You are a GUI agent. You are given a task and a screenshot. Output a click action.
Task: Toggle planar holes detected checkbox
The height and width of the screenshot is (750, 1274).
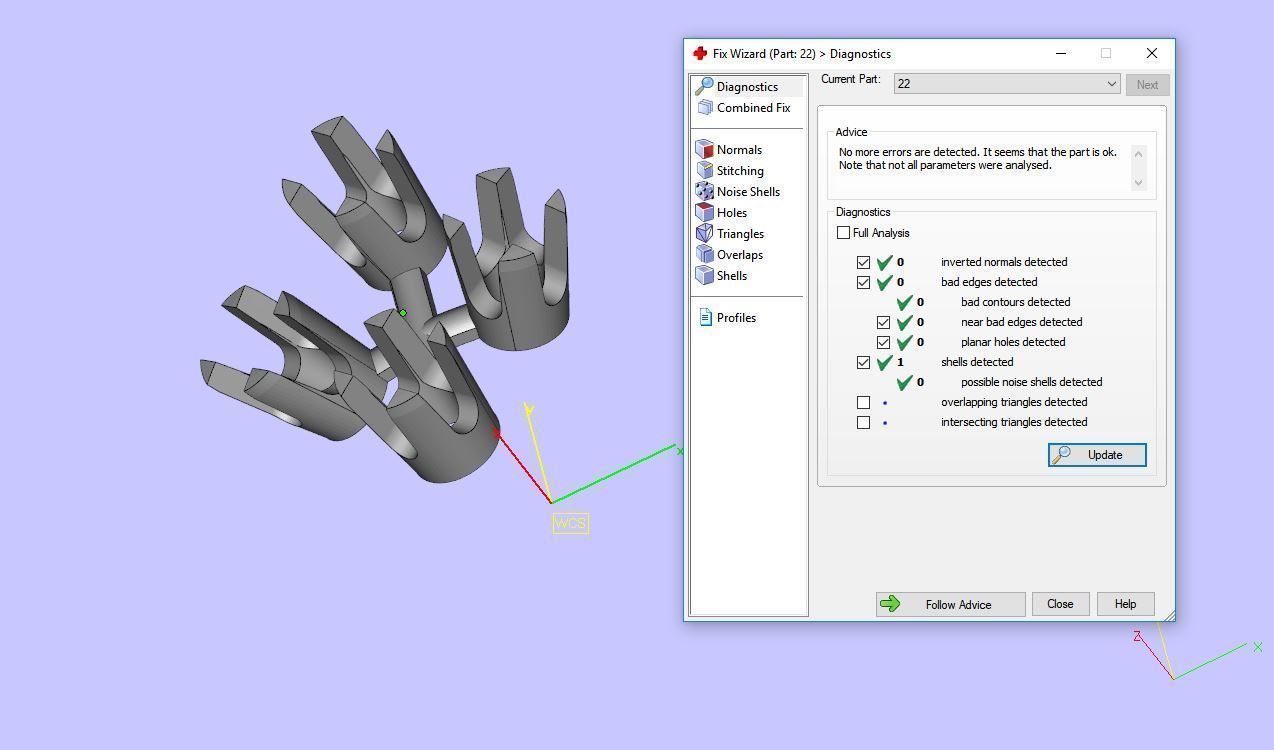(x=883, y=342)
